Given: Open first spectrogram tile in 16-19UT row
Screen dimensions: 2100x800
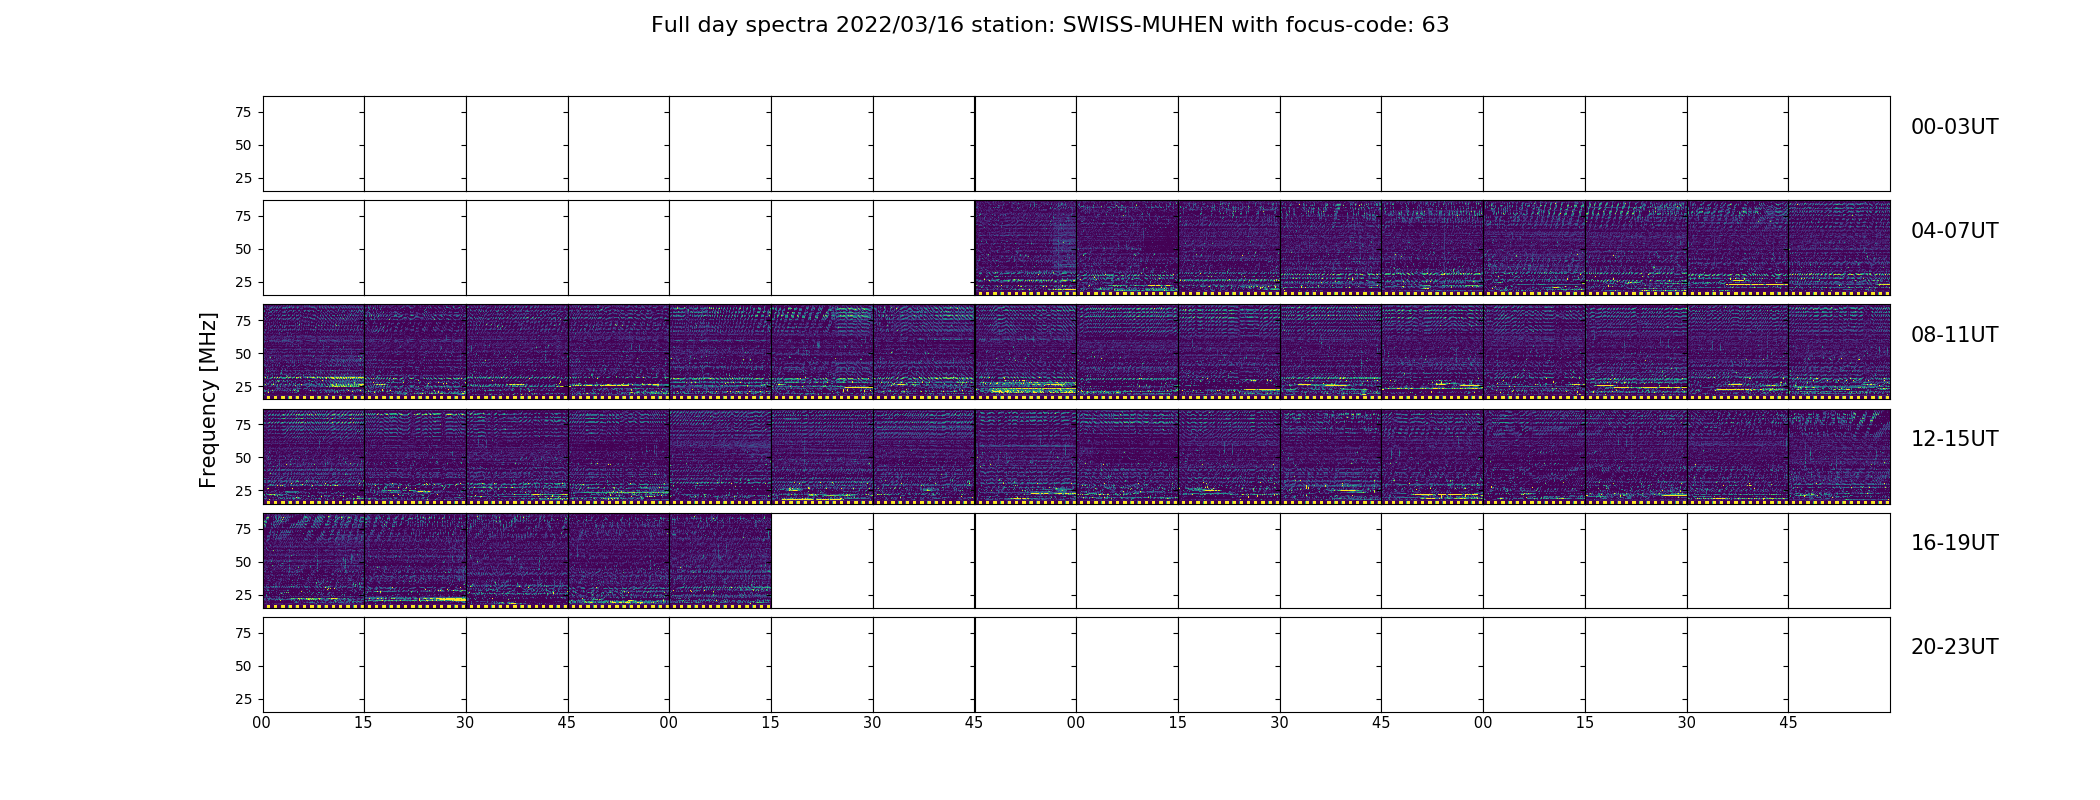Looking at the screenshot, I should 314,560.
